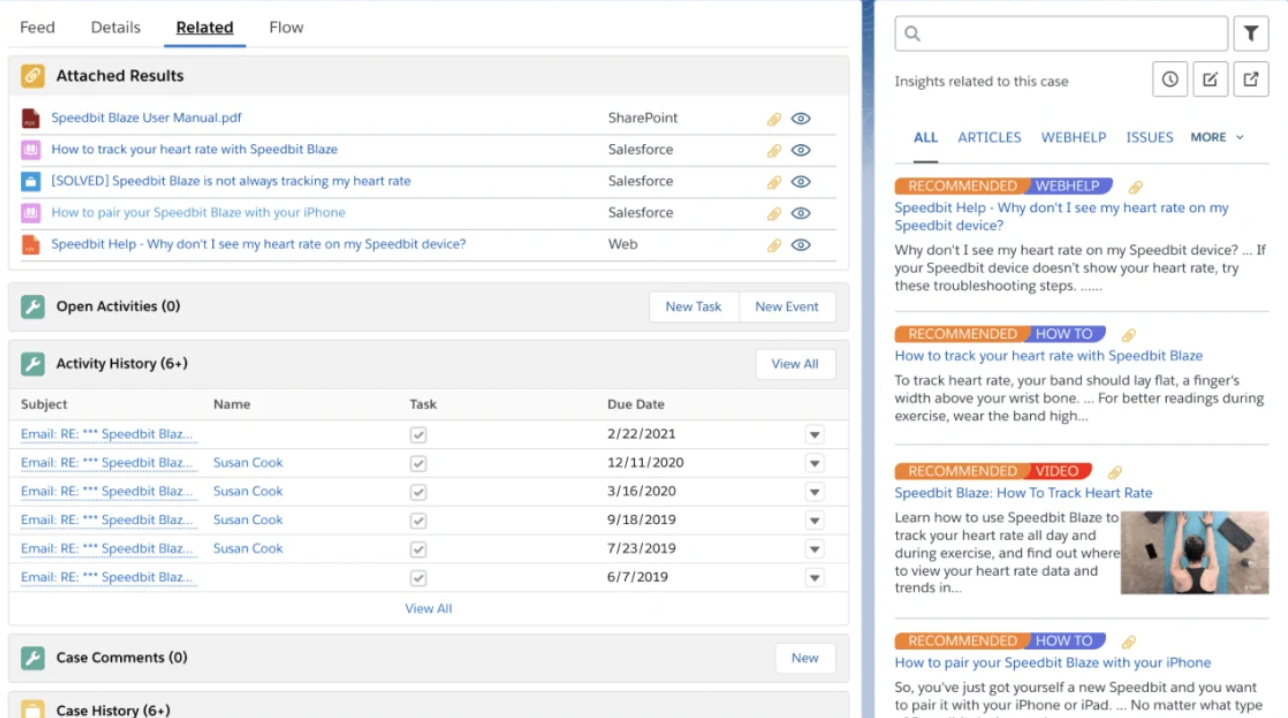This screenshot has width=1288, height=718.
Task: Expand the MORE tab dropdown in insights panel
Action: point(1216,137)
